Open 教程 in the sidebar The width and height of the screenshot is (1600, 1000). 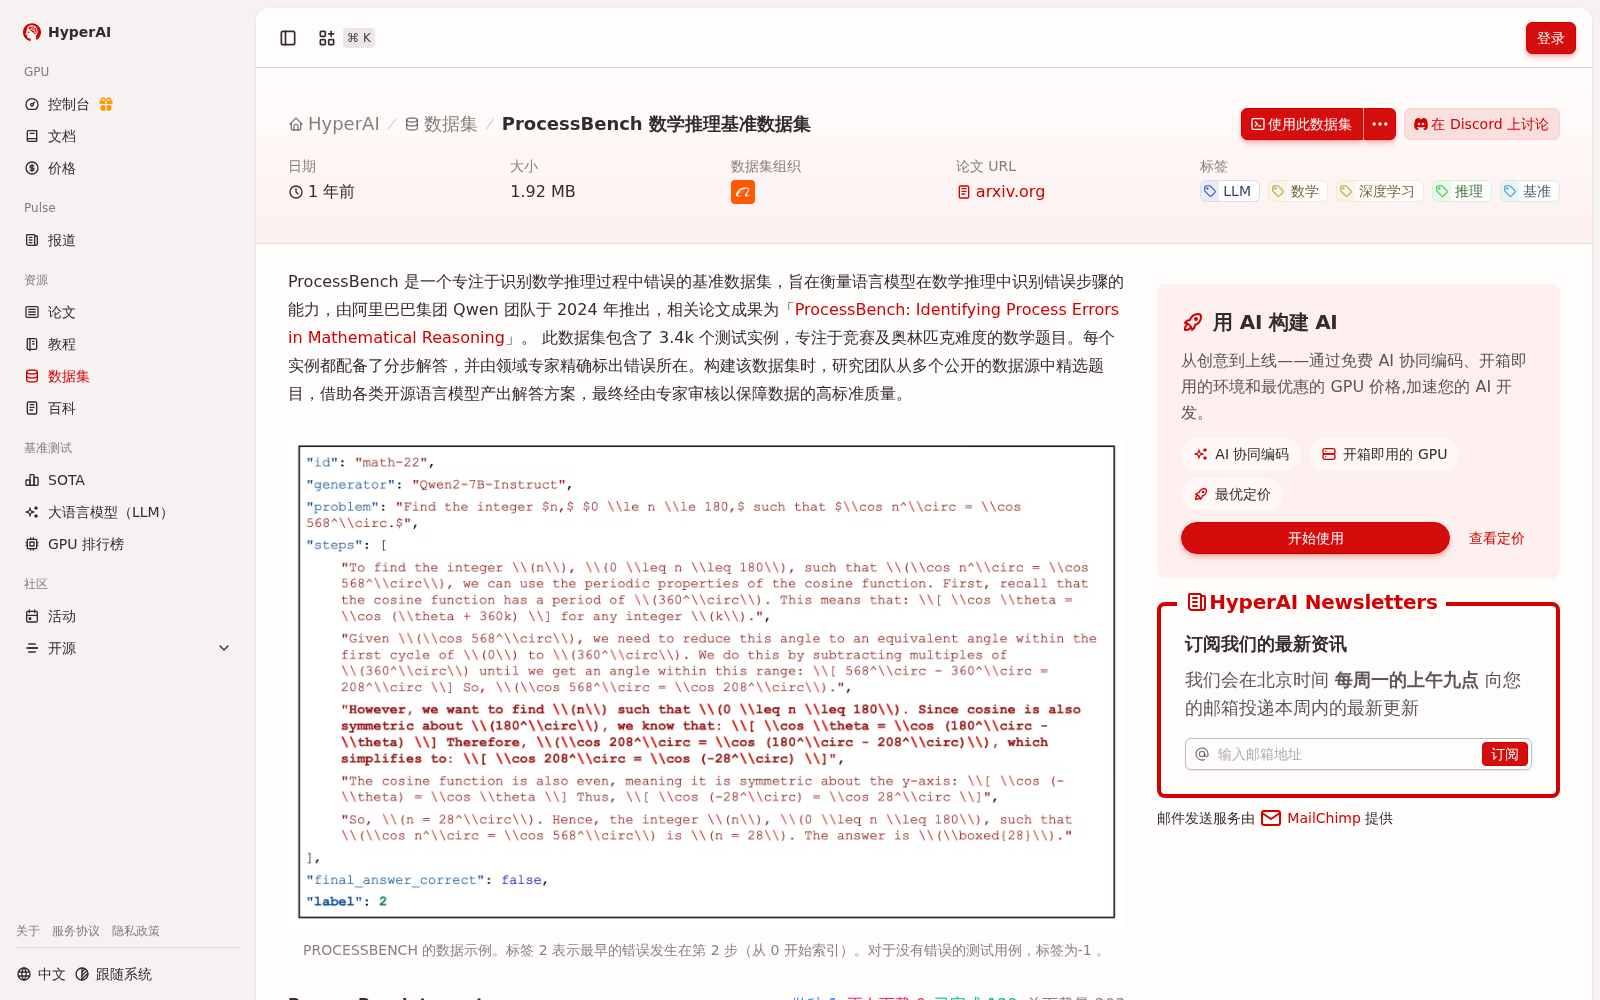[50, 344]
